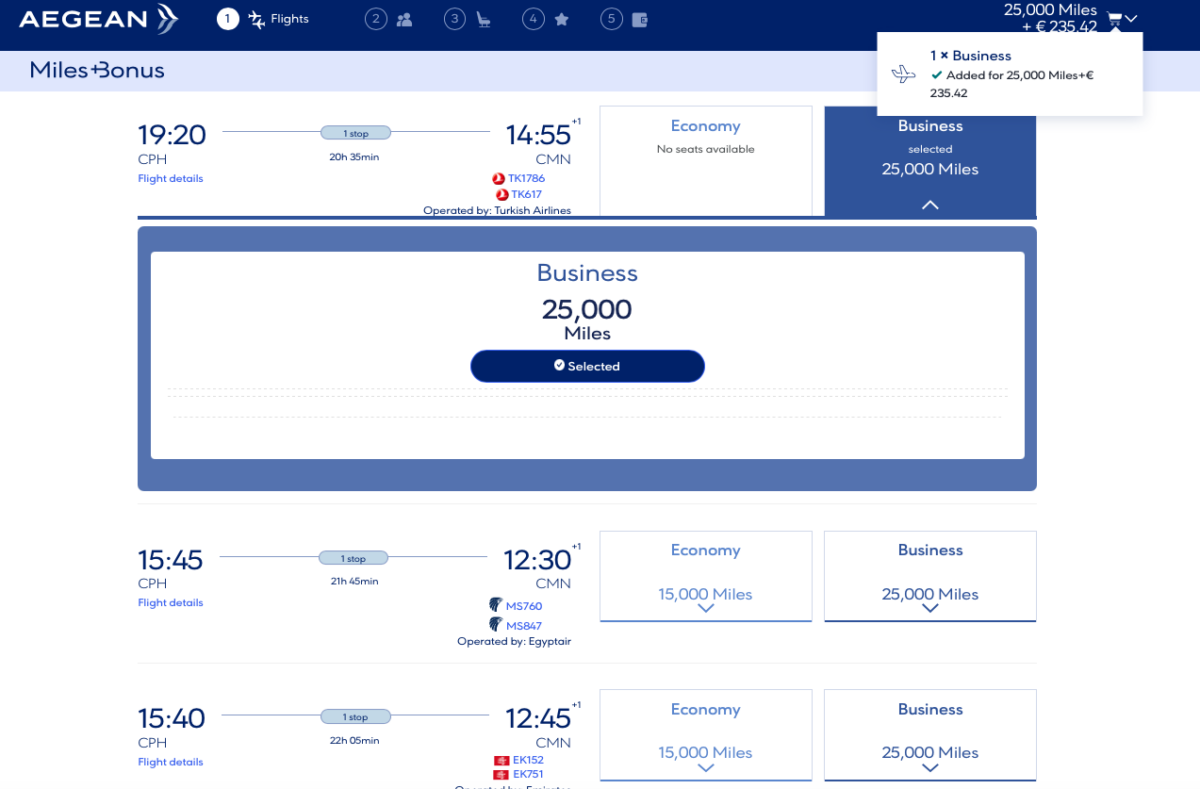Open flight number TK1786

526,178
